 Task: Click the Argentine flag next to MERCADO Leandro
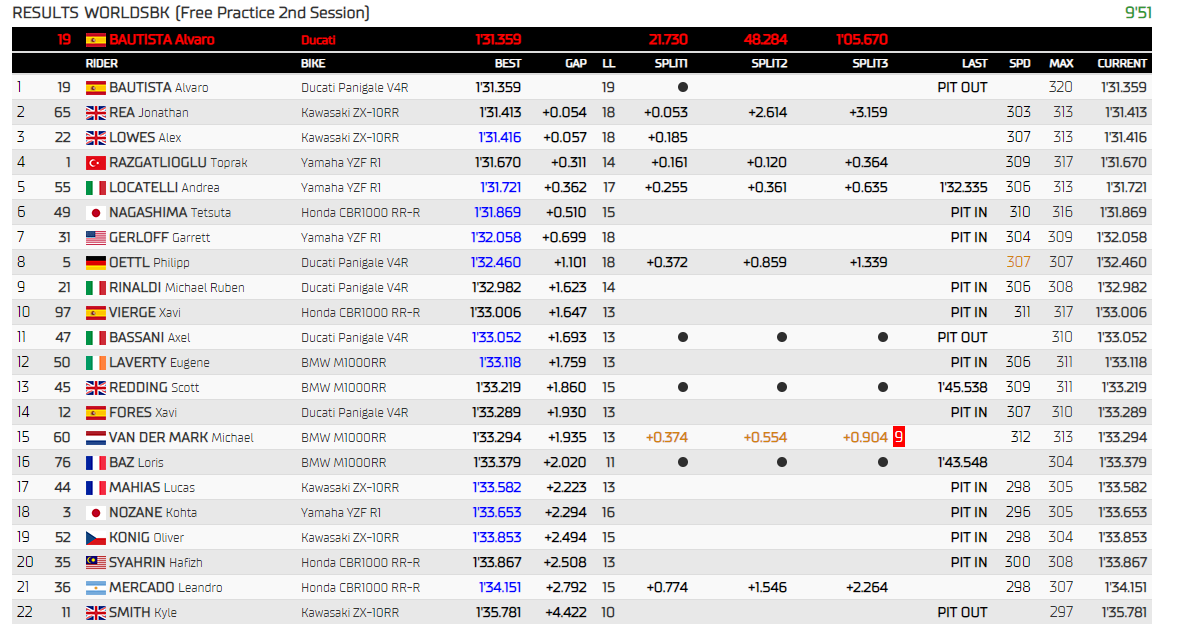pos(95,587)
